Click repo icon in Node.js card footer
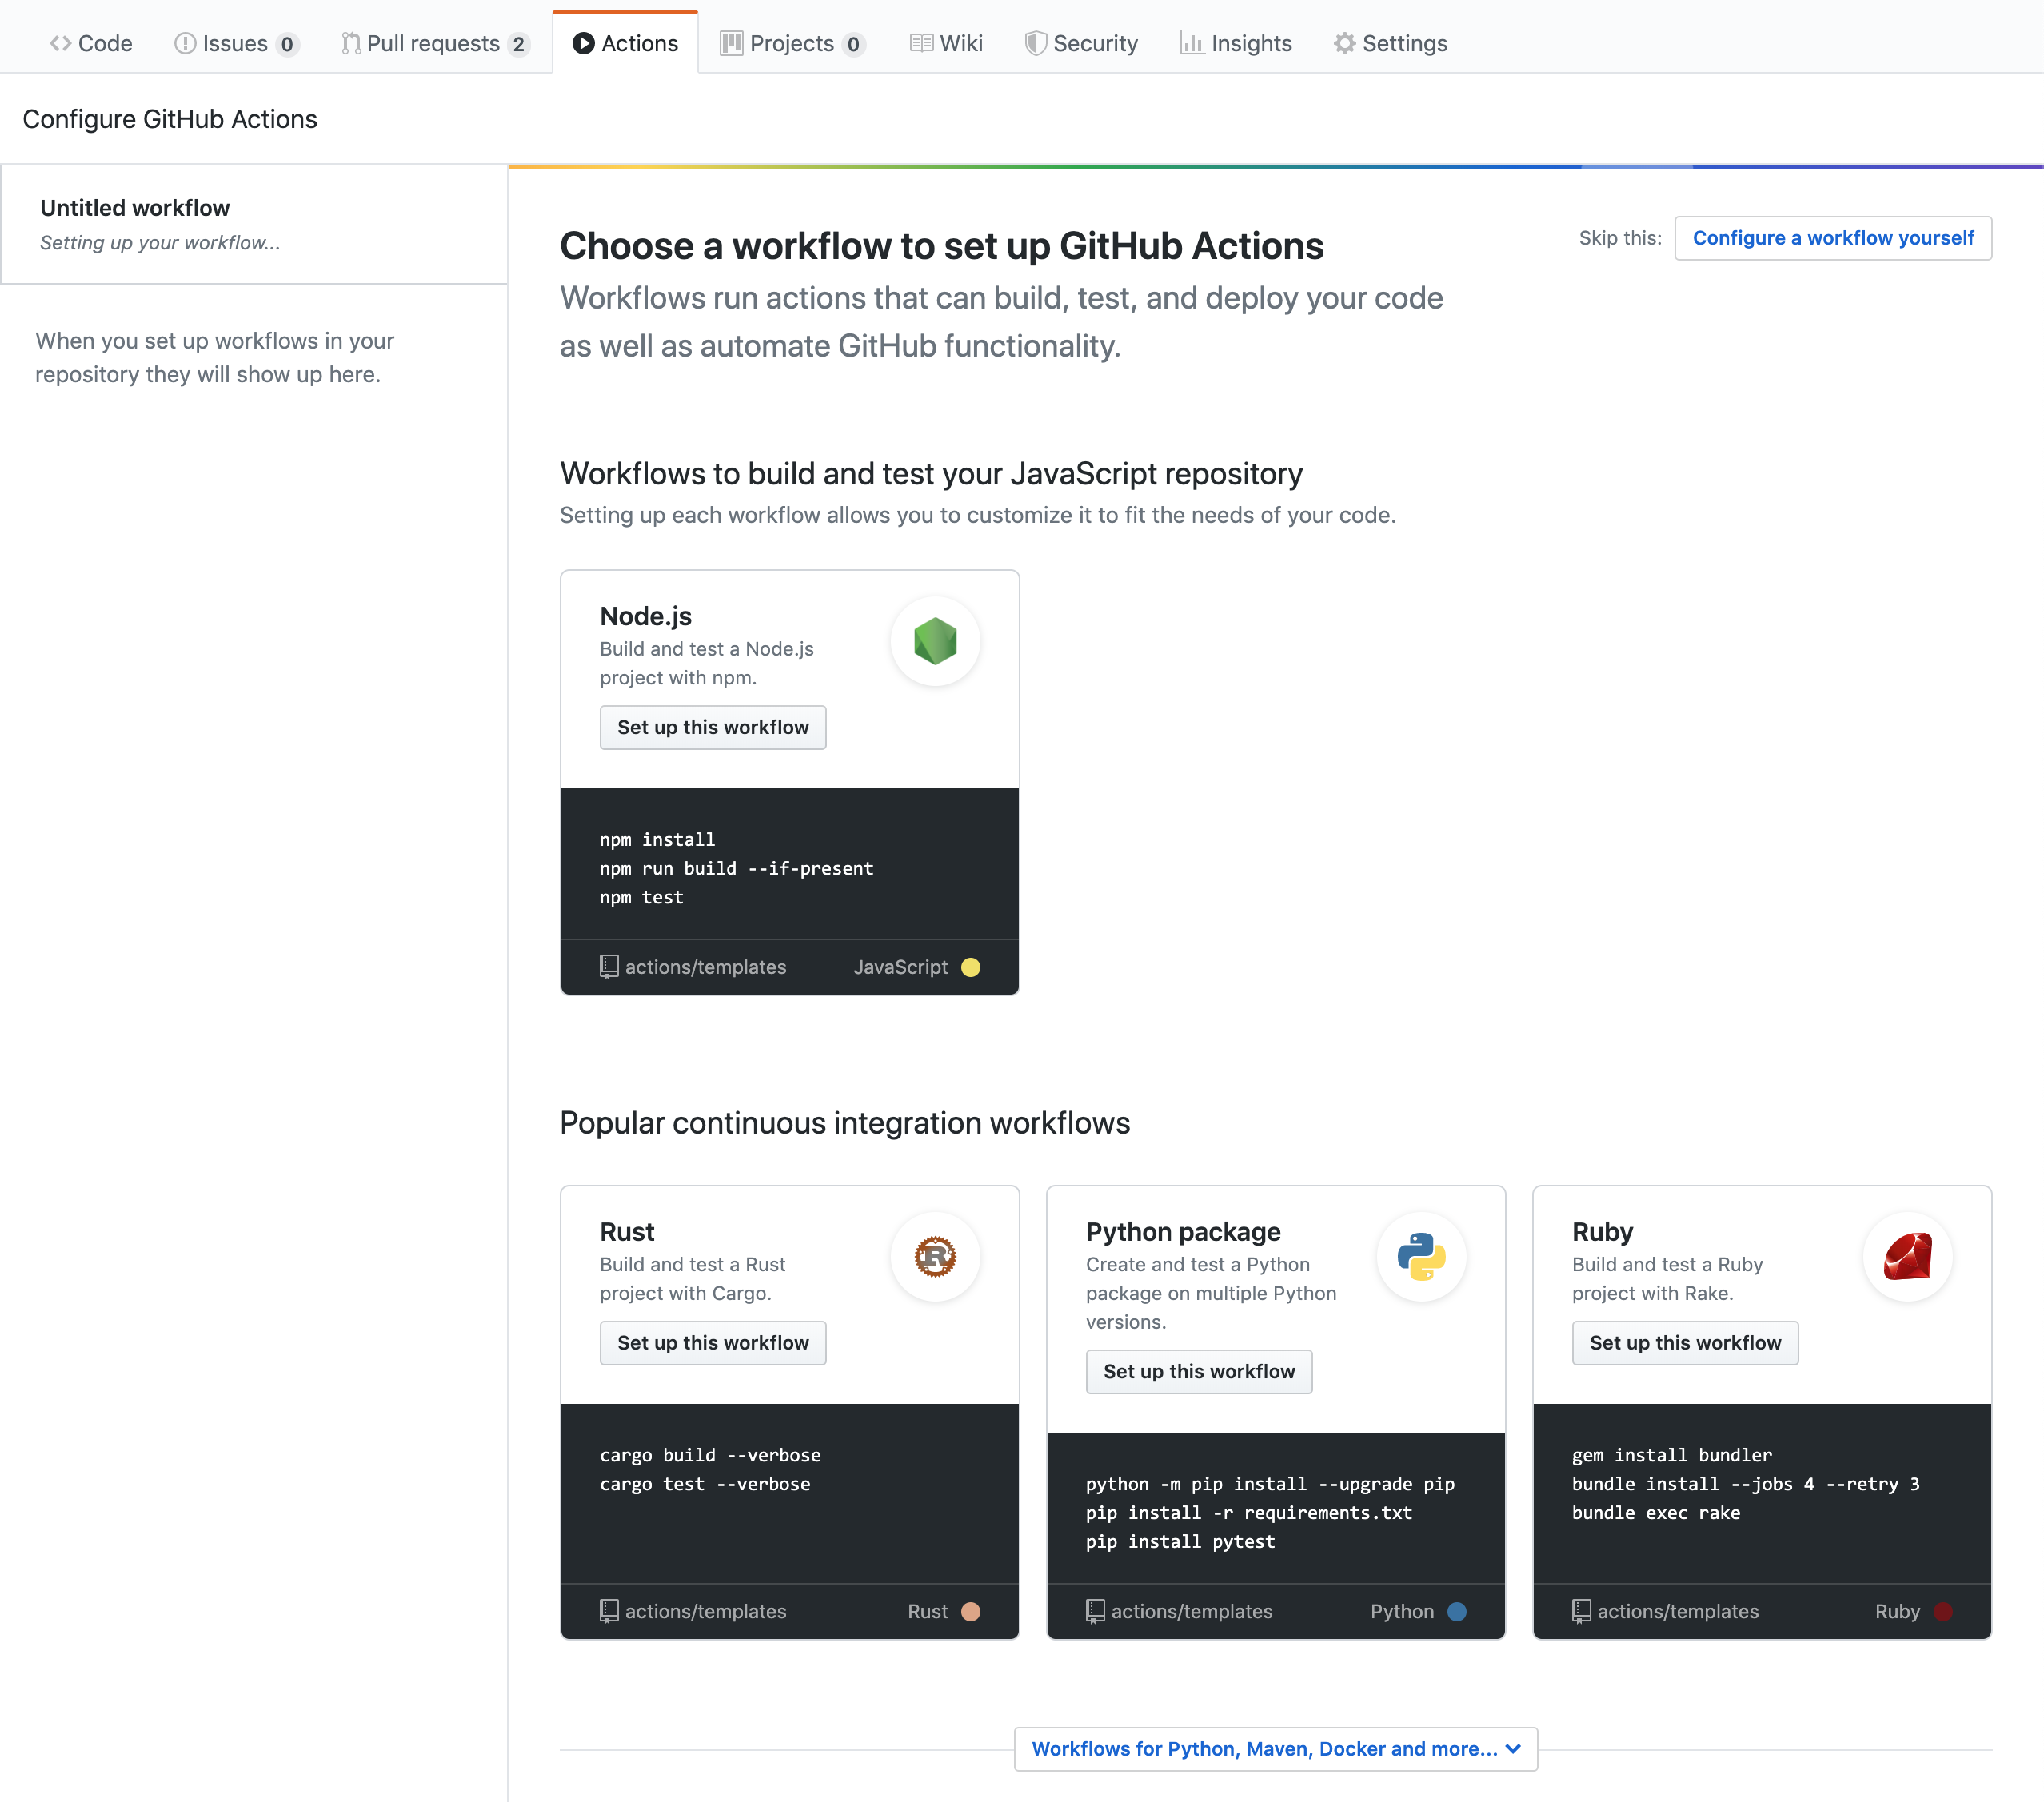 tap(609, 967)
